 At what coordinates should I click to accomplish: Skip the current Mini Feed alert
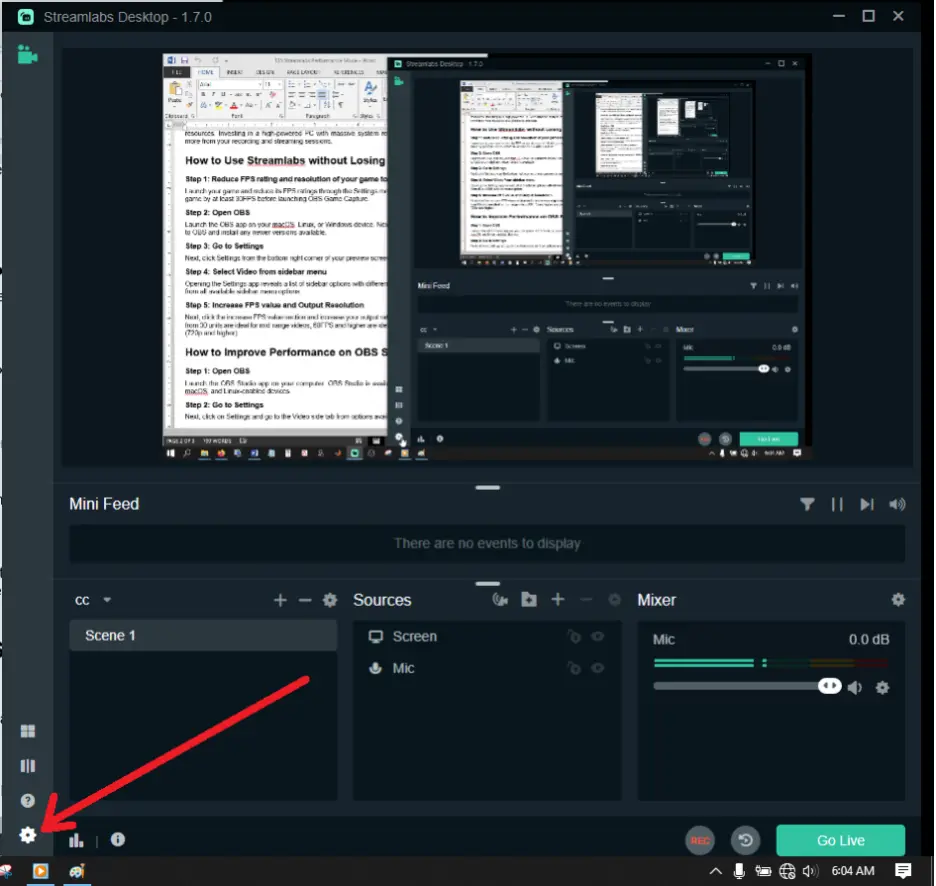867,504
